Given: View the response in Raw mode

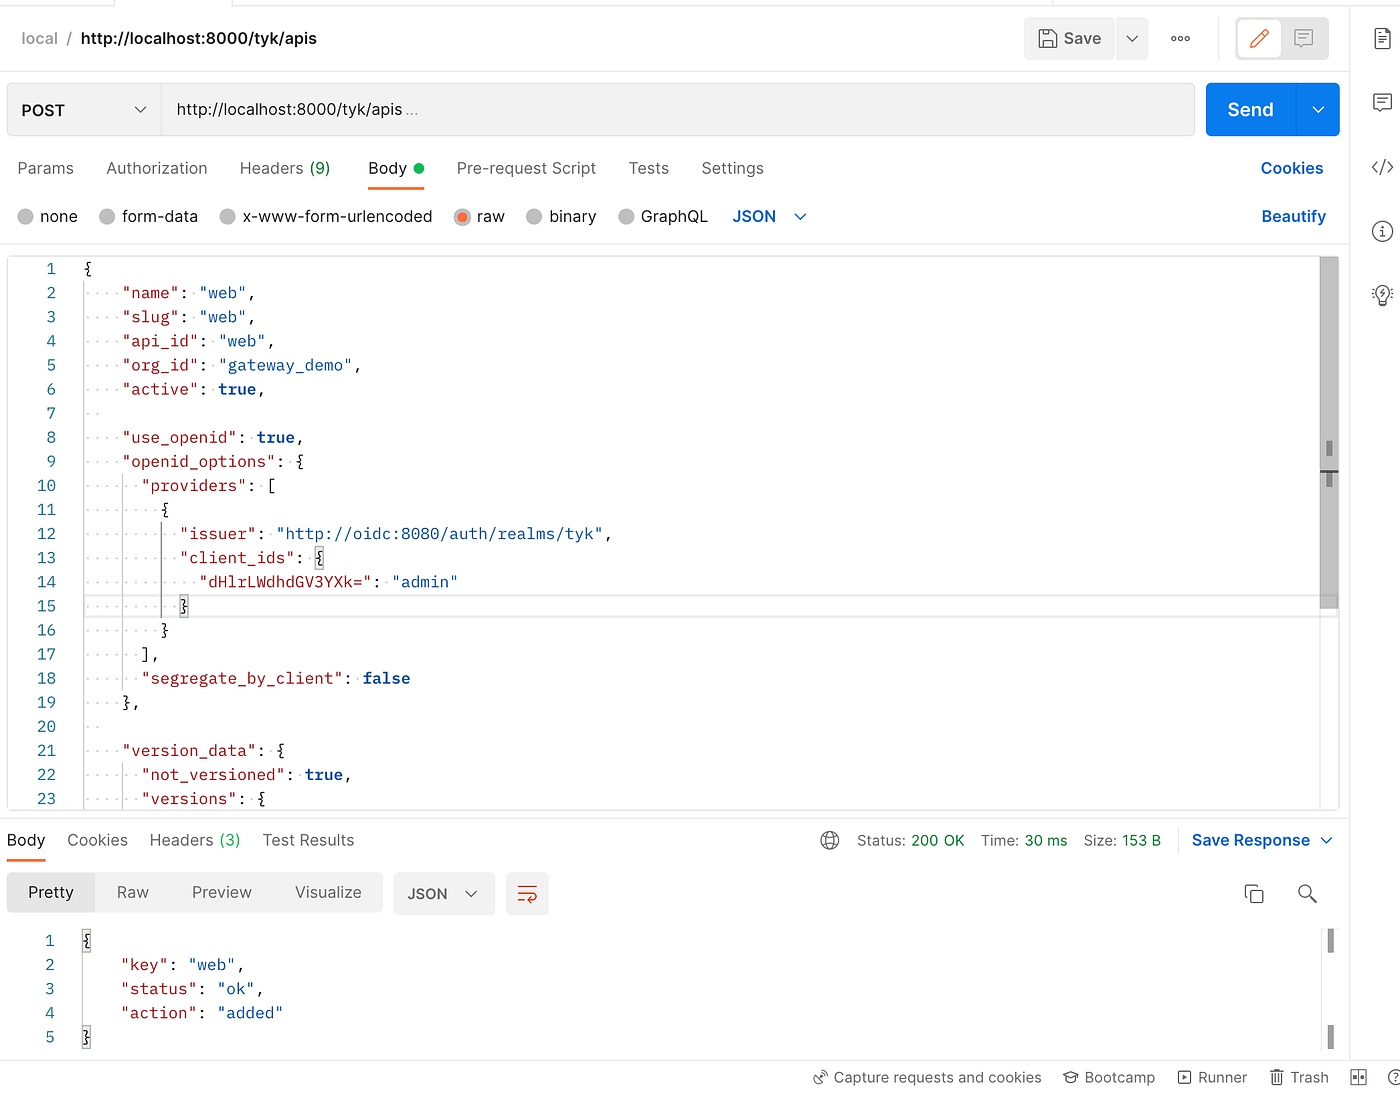Looking at the screenshot, I should pyautogui.click(x=133, y=892).
